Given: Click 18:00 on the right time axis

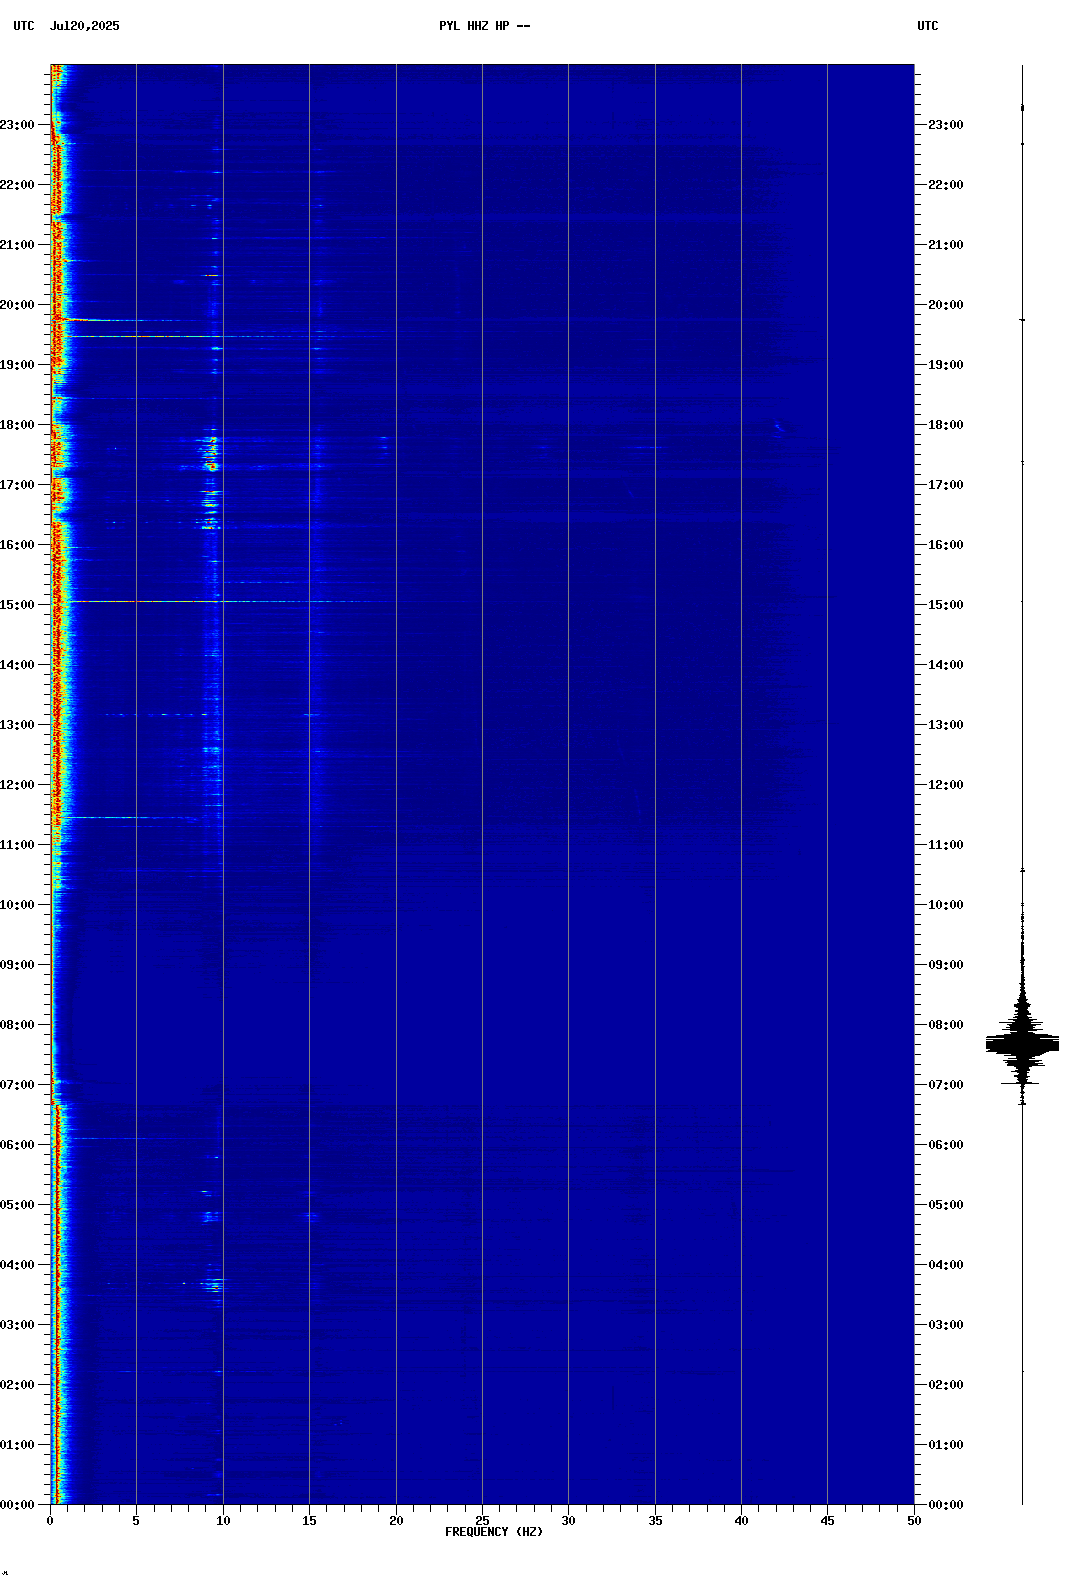Looking at the screenshot, I should click(946, 425).
